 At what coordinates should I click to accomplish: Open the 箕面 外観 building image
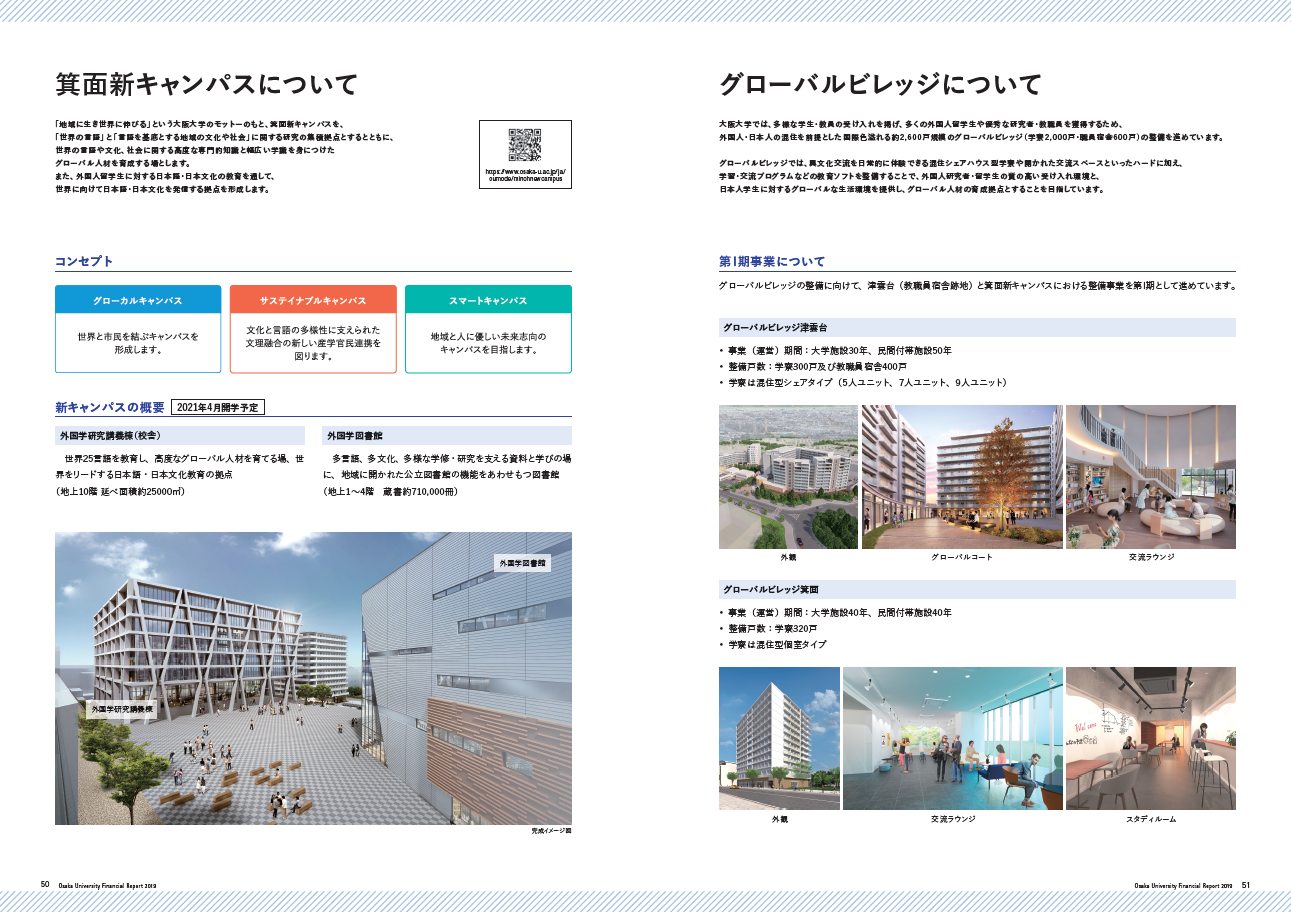click(779, 738)
